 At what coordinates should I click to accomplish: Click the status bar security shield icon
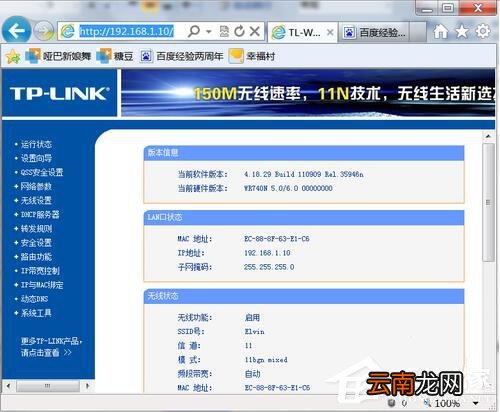391,403
